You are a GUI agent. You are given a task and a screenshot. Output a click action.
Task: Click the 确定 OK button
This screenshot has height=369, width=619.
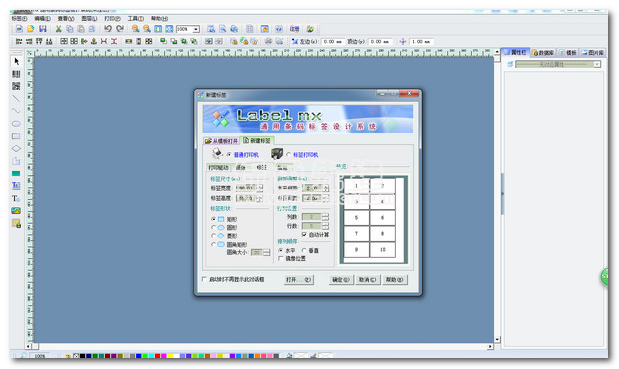341,279
